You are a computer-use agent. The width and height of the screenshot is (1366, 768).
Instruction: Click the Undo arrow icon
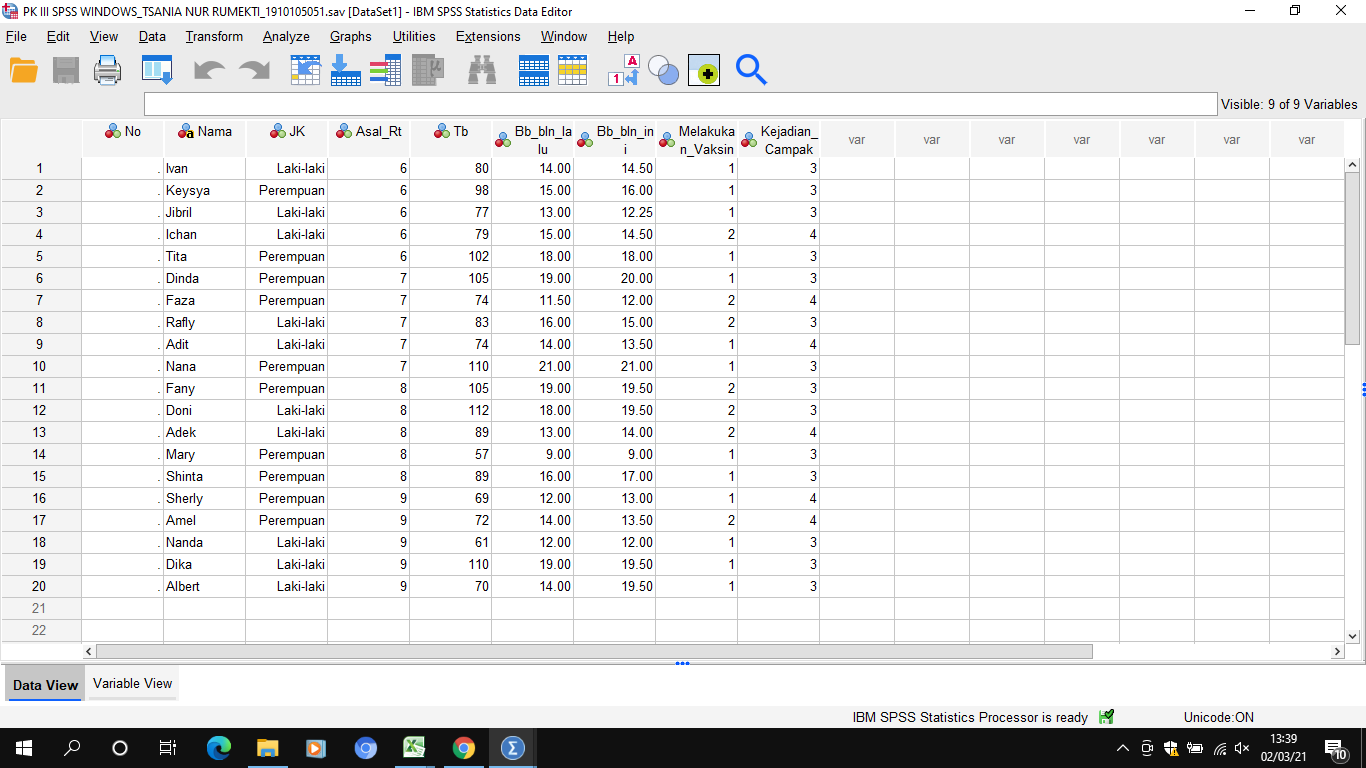(x=210, y=70)
